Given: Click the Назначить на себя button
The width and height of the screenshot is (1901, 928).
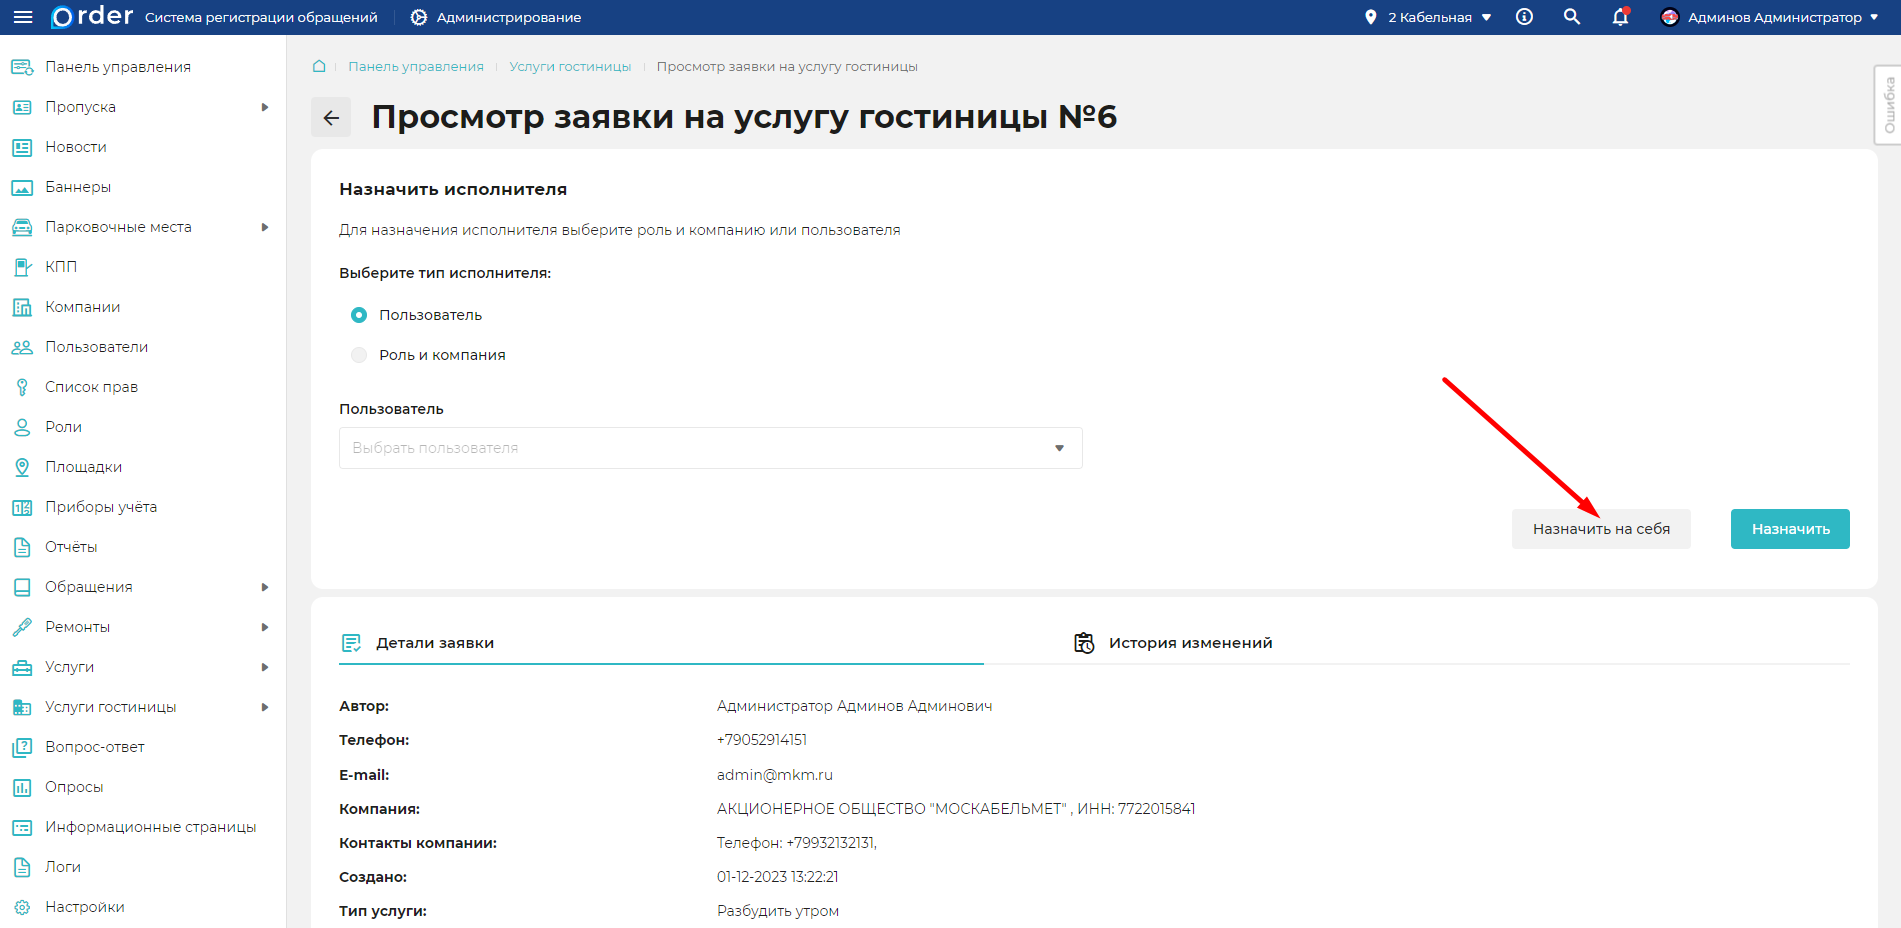Looking at the screenshot, I should (1601, 529).
